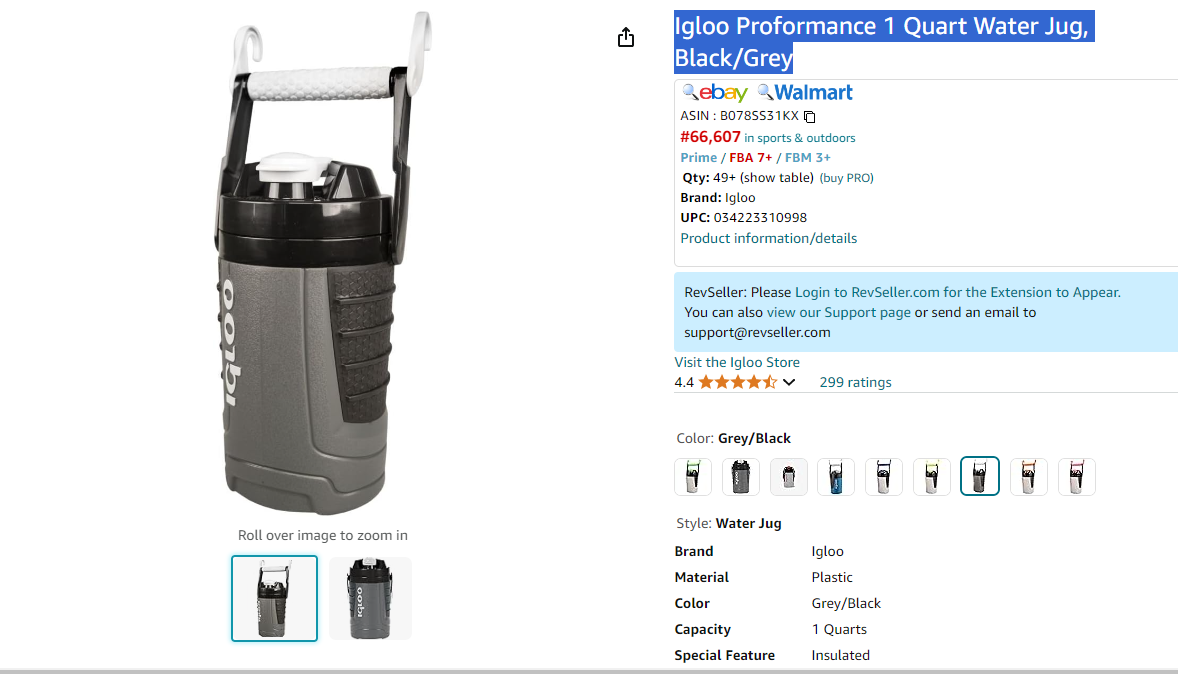Click the share icon above the product image

tap(626, 38)
